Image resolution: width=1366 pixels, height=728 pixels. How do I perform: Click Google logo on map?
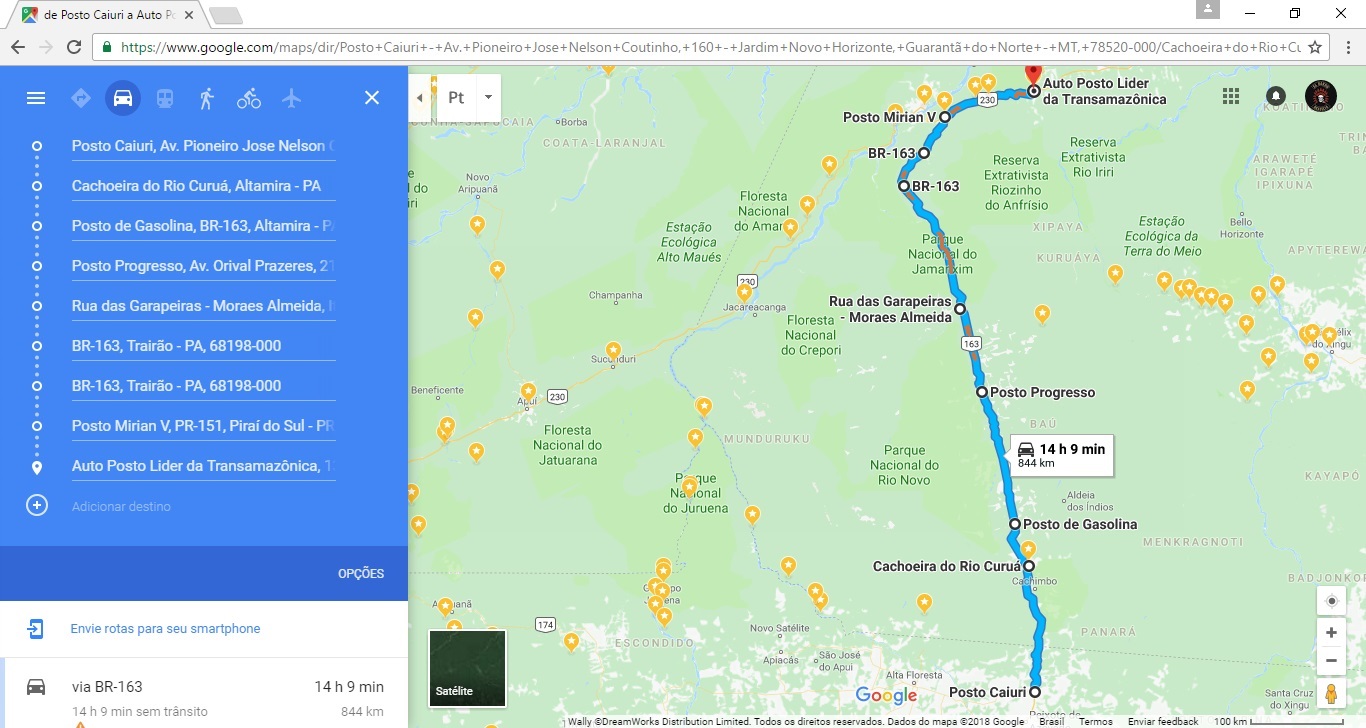pyautogui.click(x=886, y=696)
